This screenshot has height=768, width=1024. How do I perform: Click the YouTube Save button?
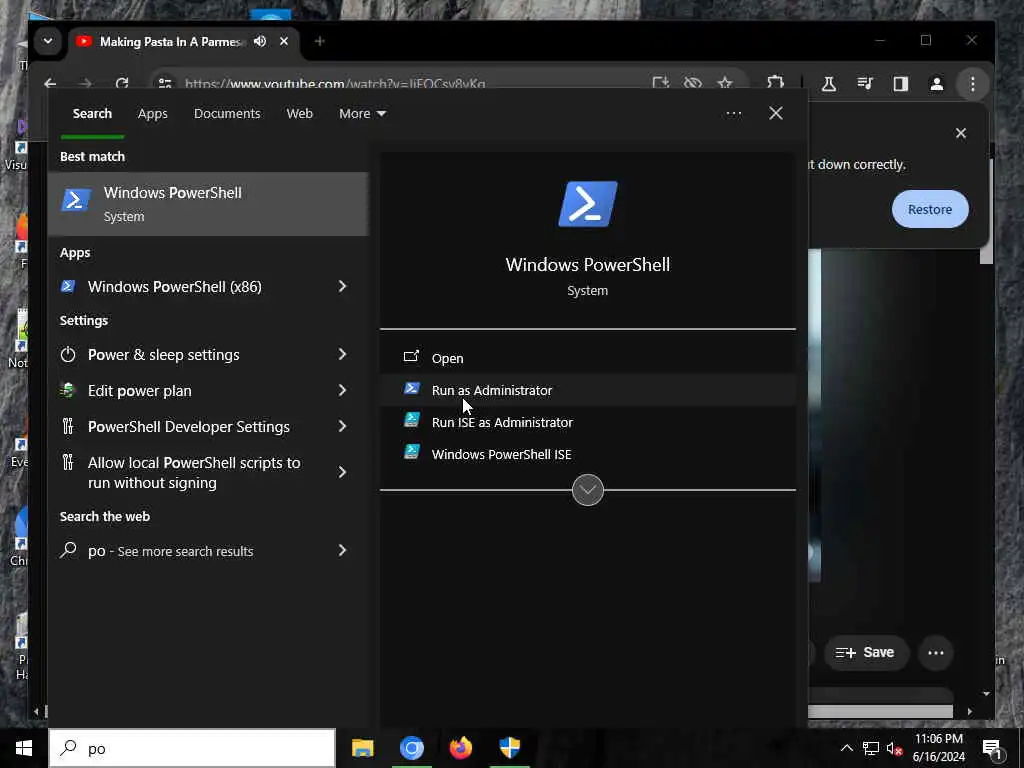pyautogui.click(x=866, y=652)
